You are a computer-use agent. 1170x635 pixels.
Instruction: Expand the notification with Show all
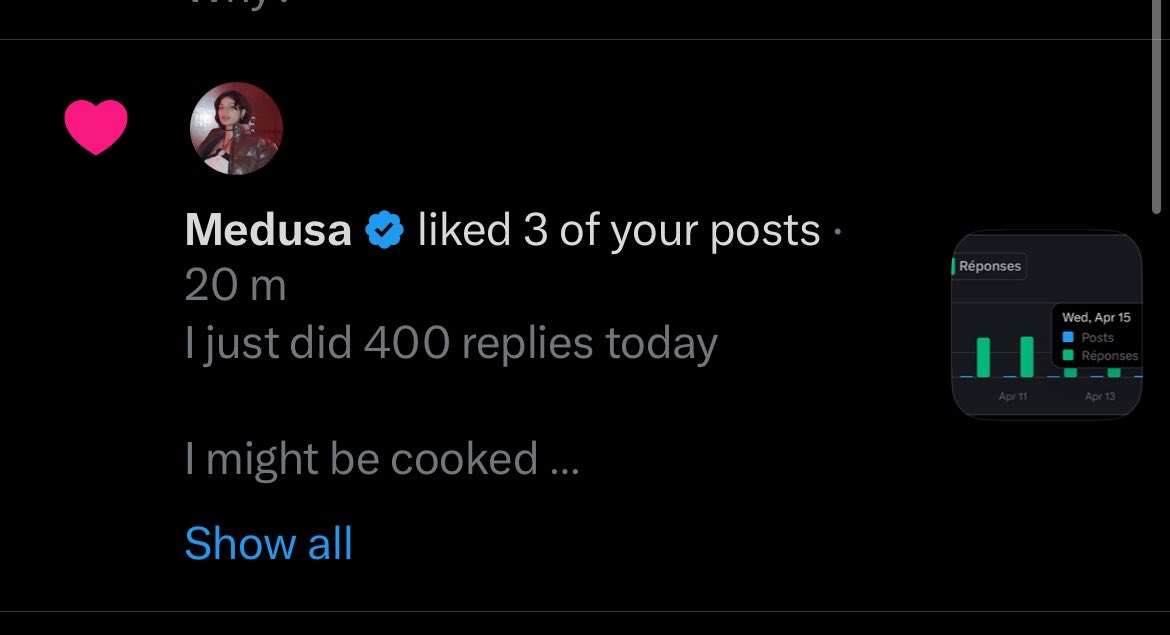pos(268,544)
